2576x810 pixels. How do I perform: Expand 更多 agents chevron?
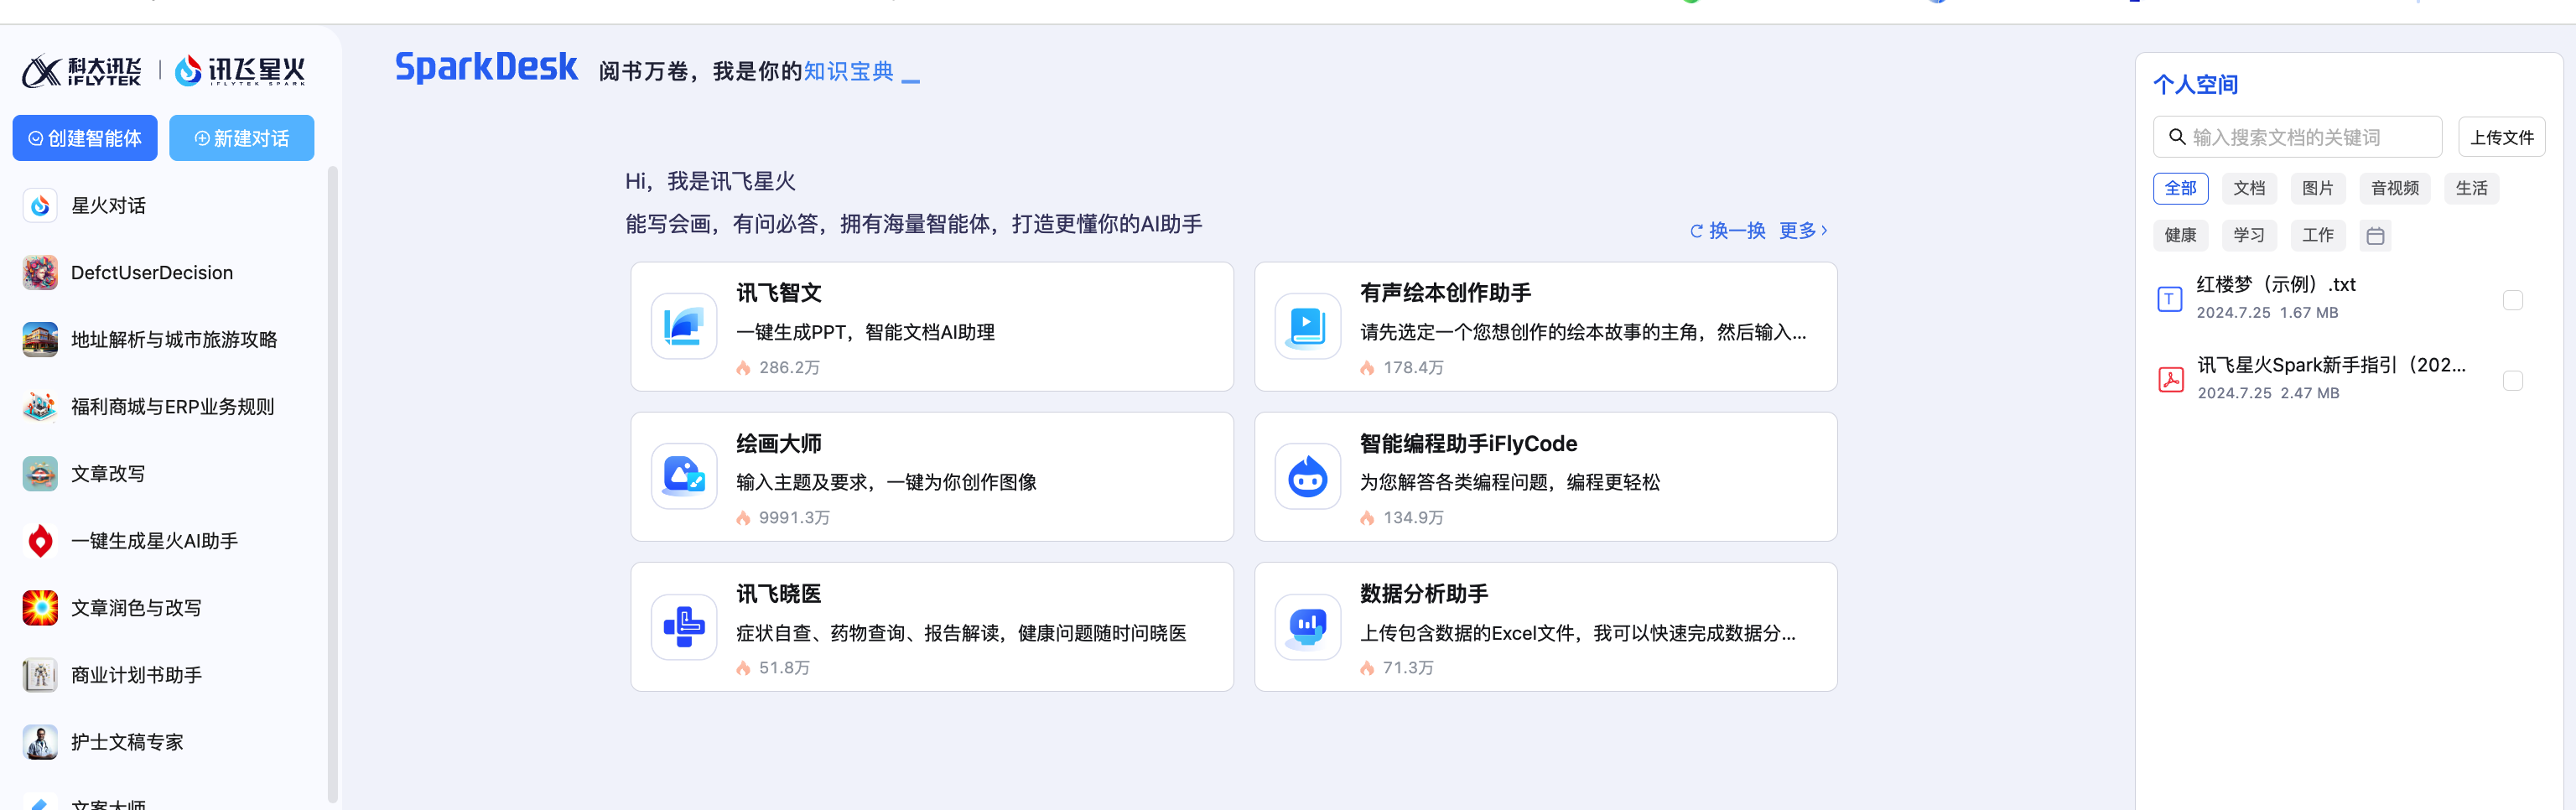click(1824, 231)
